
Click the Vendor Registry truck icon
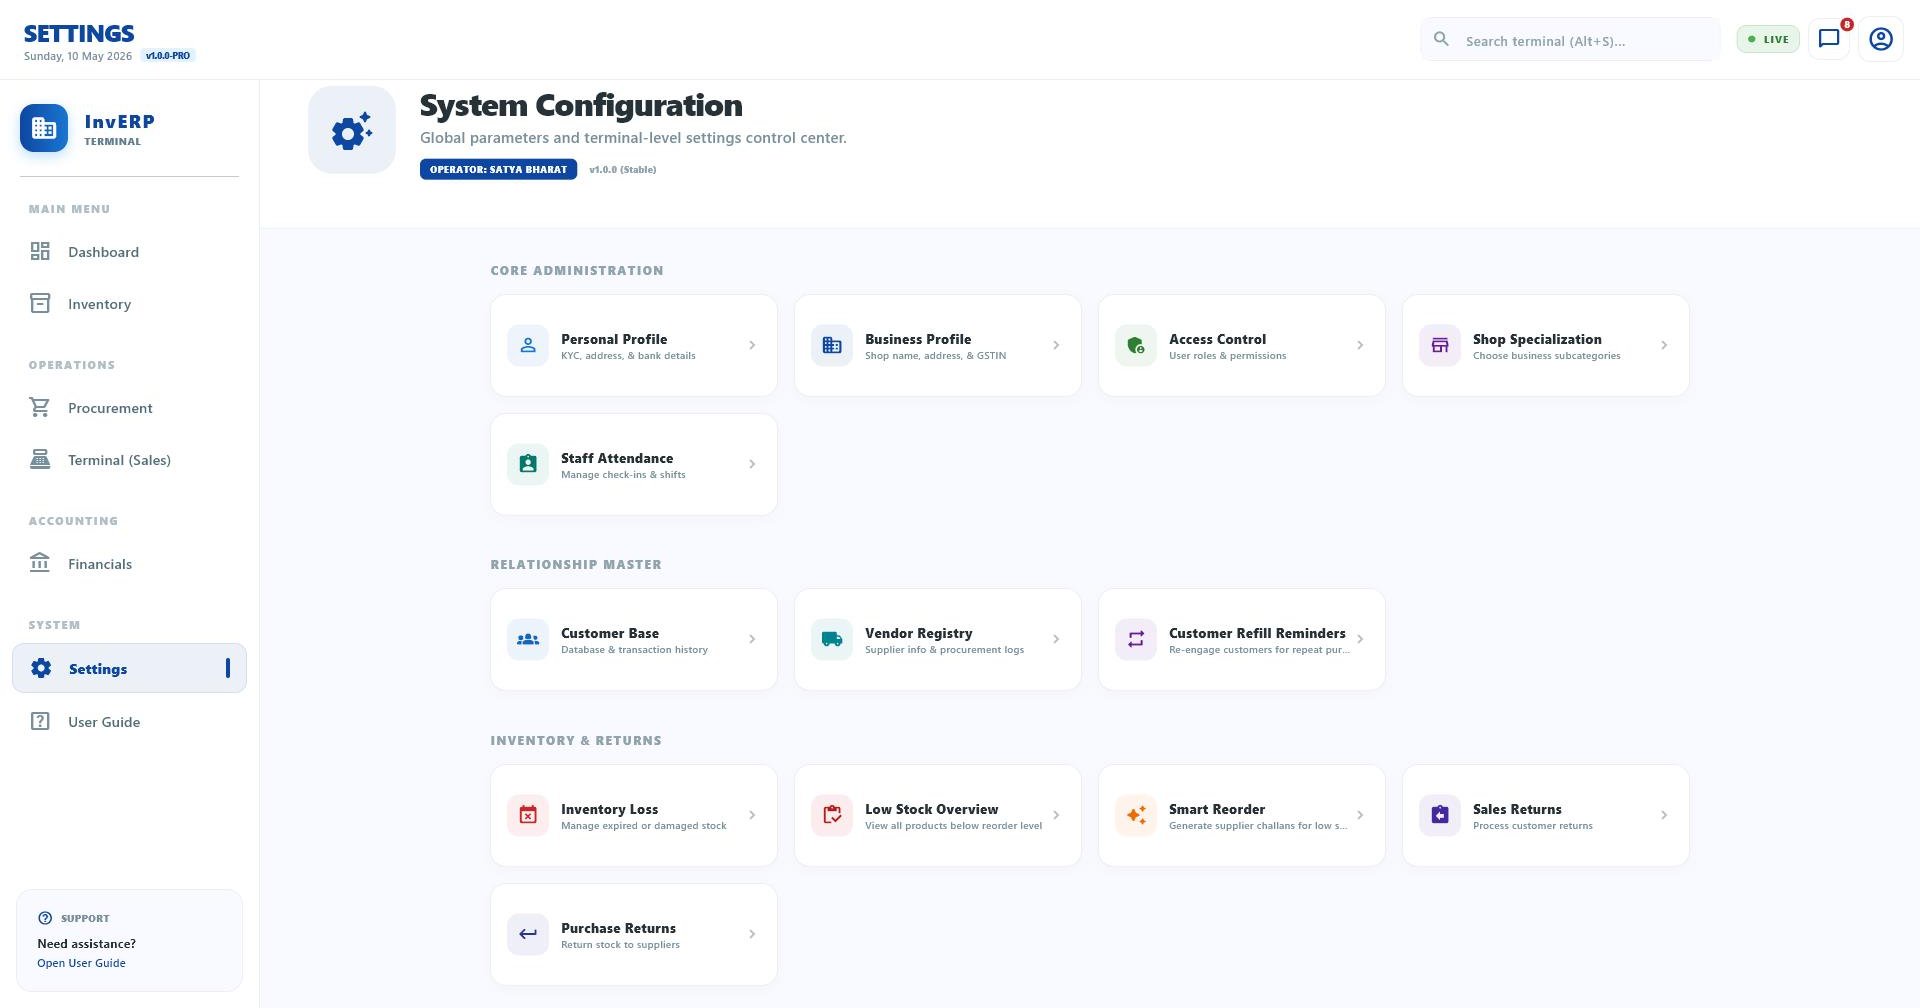pyautogui.click(x=832, y=640)
